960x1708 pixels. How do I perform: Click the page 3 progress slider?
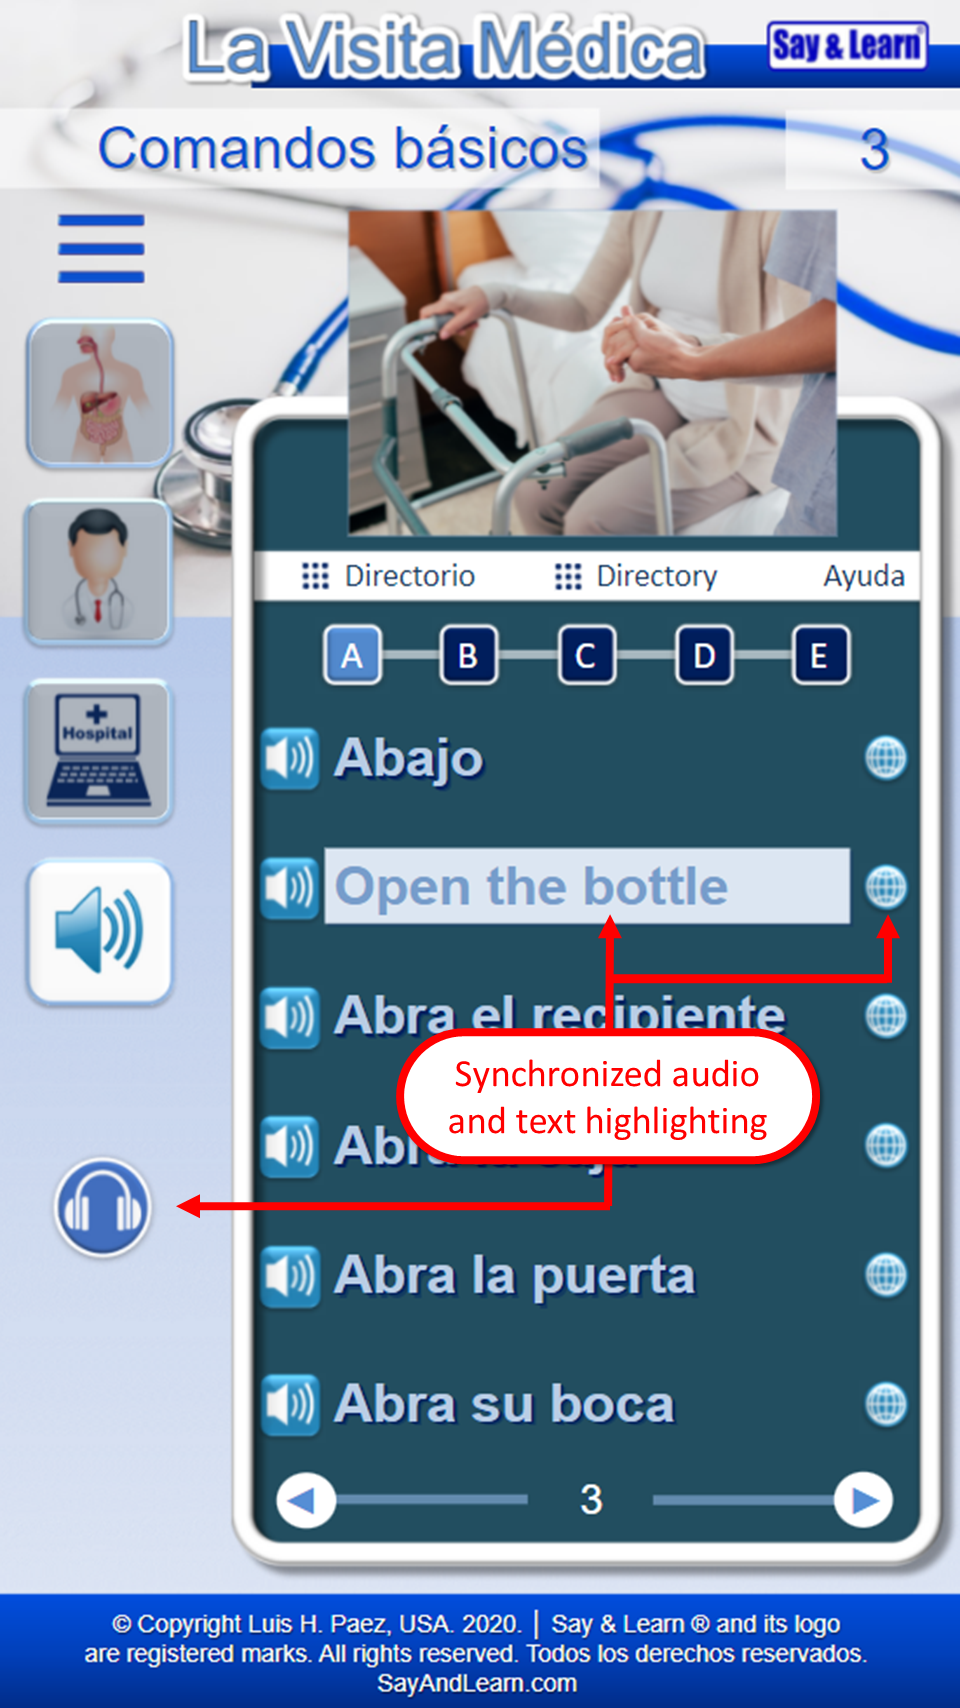591,1499
